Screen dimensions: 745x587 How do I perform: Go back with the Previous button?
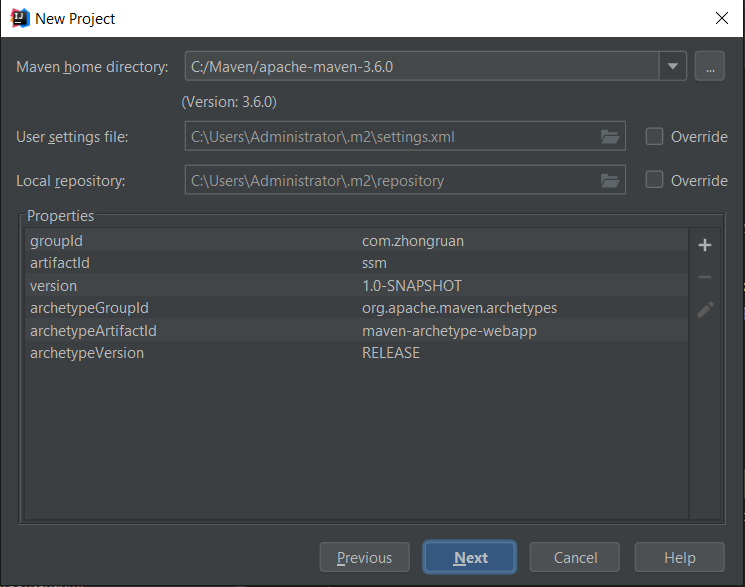coord(364,558)
